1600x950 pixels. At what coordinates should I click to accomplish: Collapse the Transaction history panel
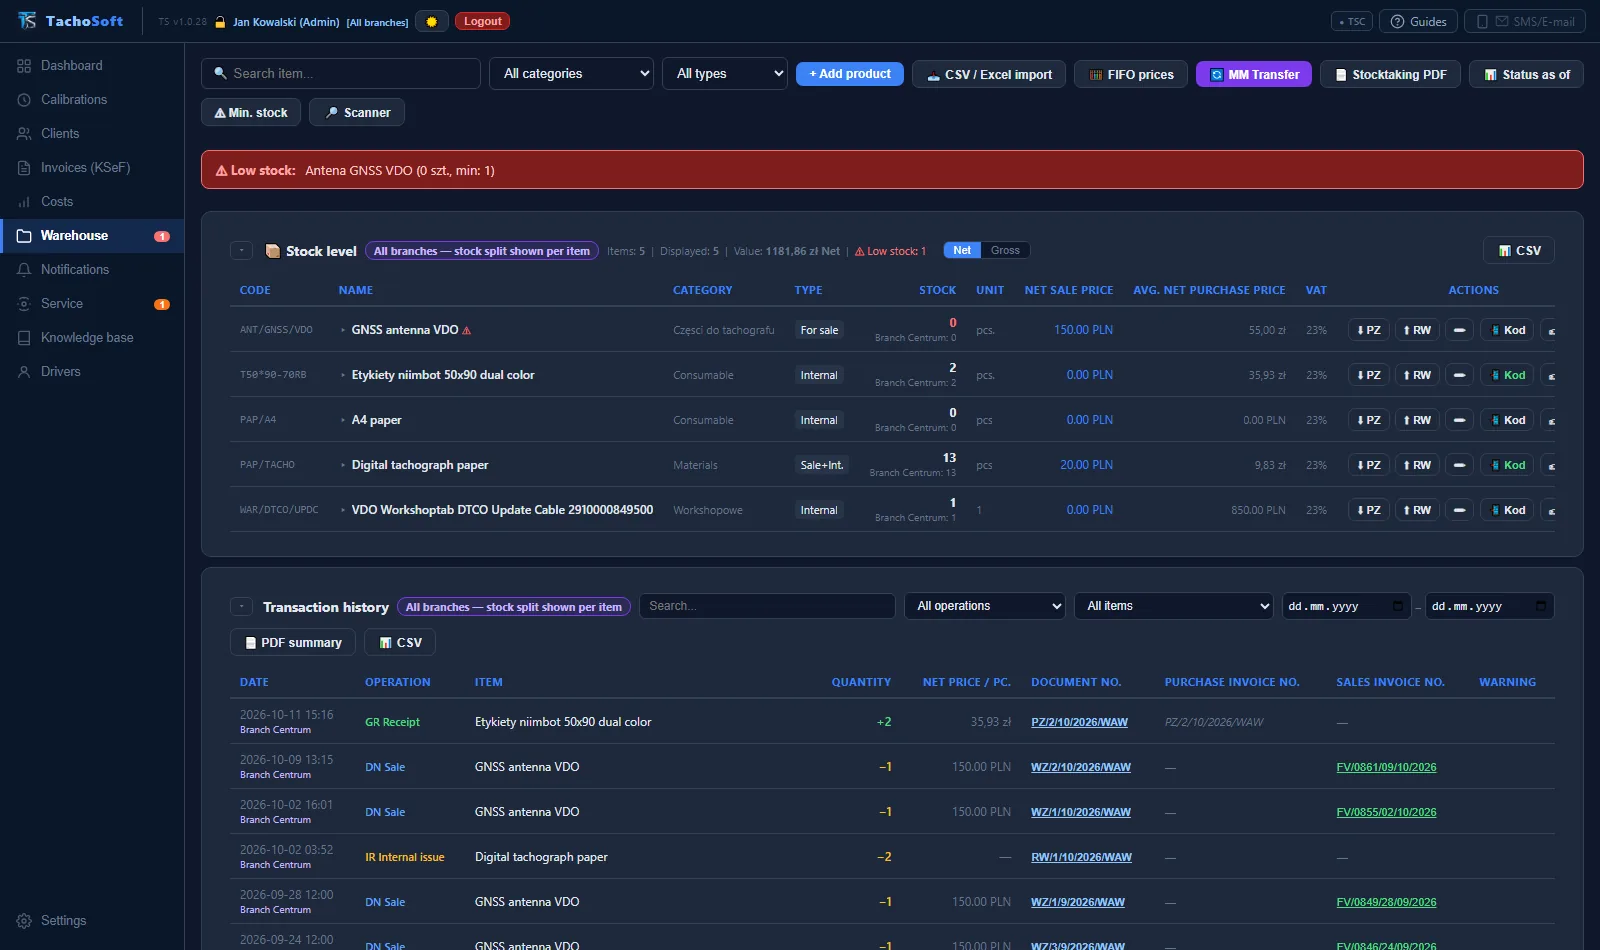pyautogui.click(x=241, y=607)
